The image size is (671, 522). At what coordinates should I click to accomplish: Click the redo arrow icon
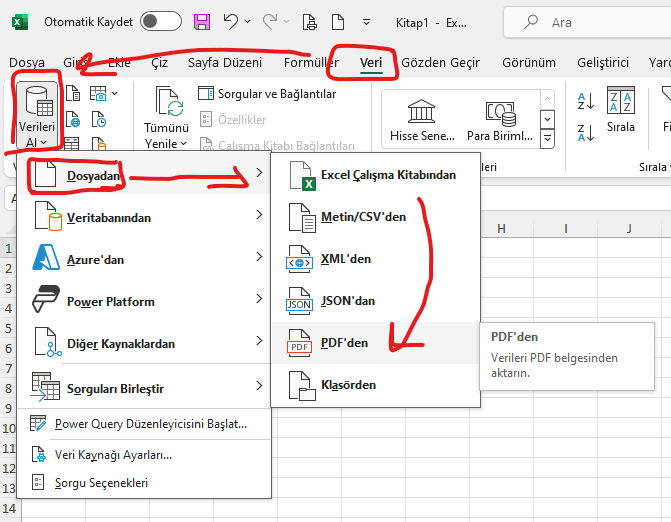click(x=270, y=21)
